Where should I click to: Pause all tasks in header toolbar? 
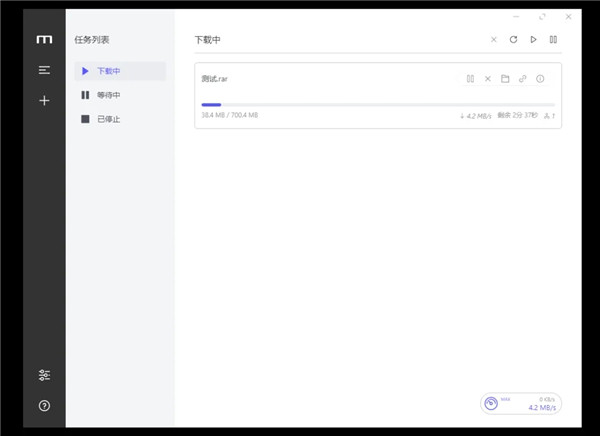click(553, 39)
